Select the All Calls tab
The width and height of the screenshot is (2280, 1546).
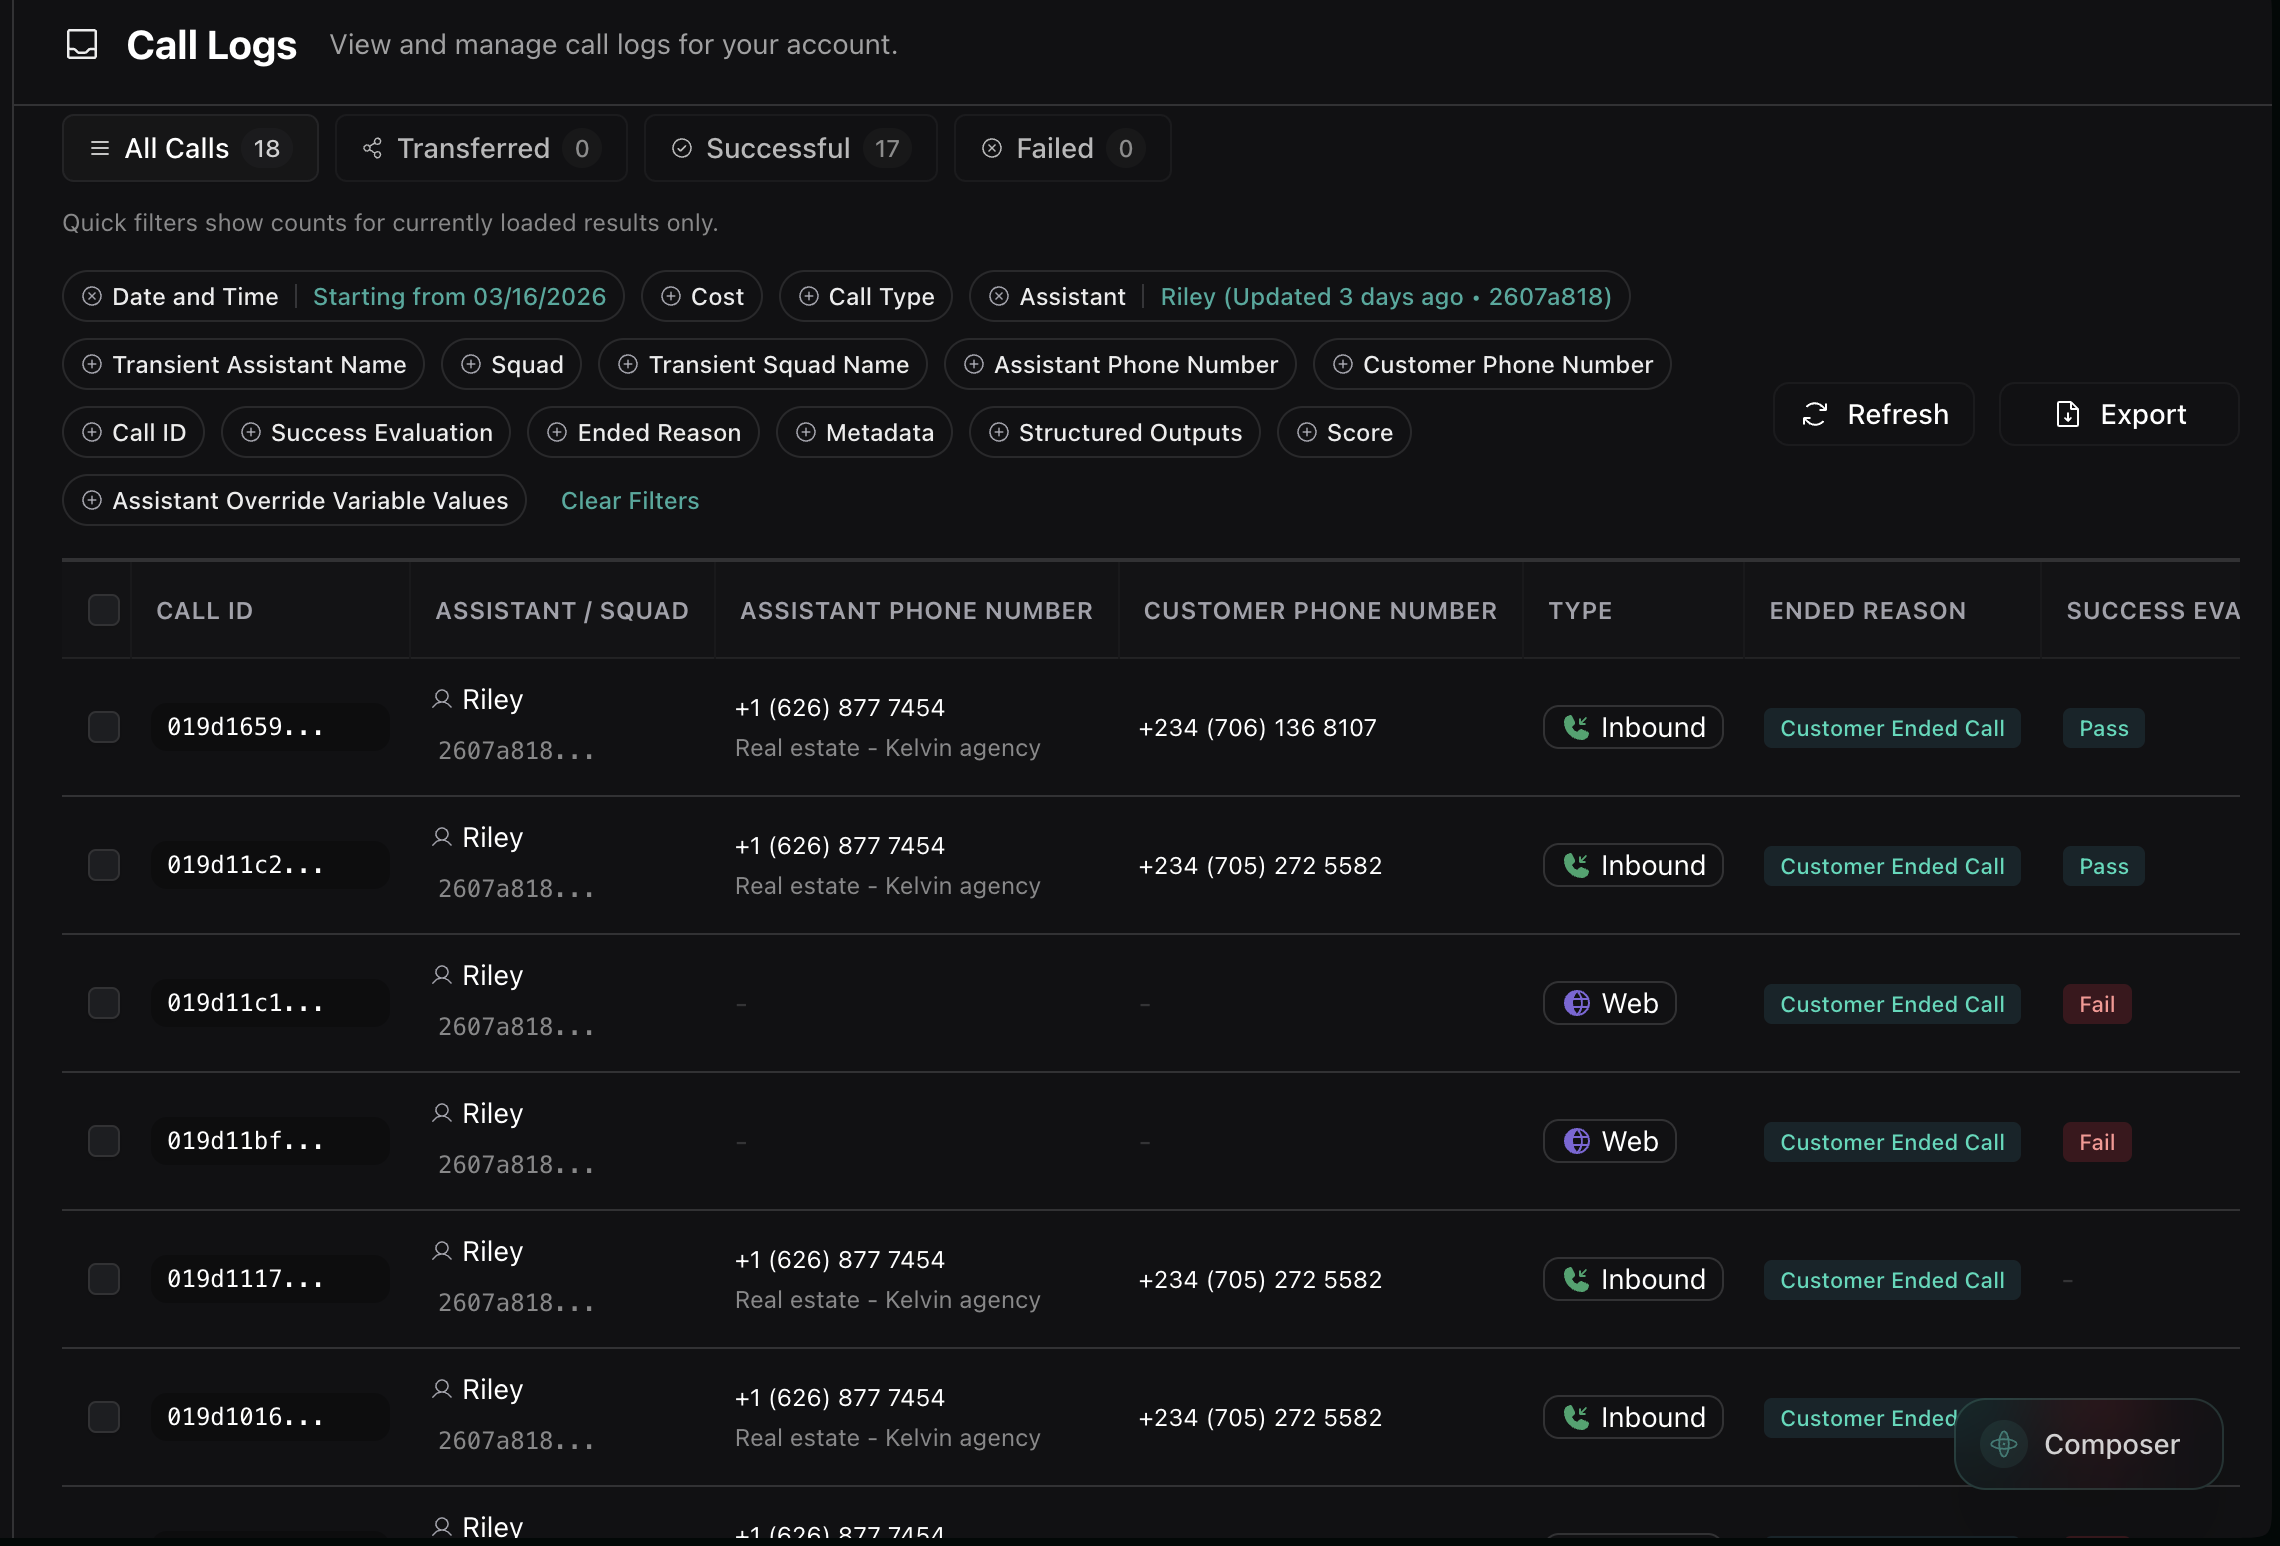pyautogui.click(x=190, y=149)
